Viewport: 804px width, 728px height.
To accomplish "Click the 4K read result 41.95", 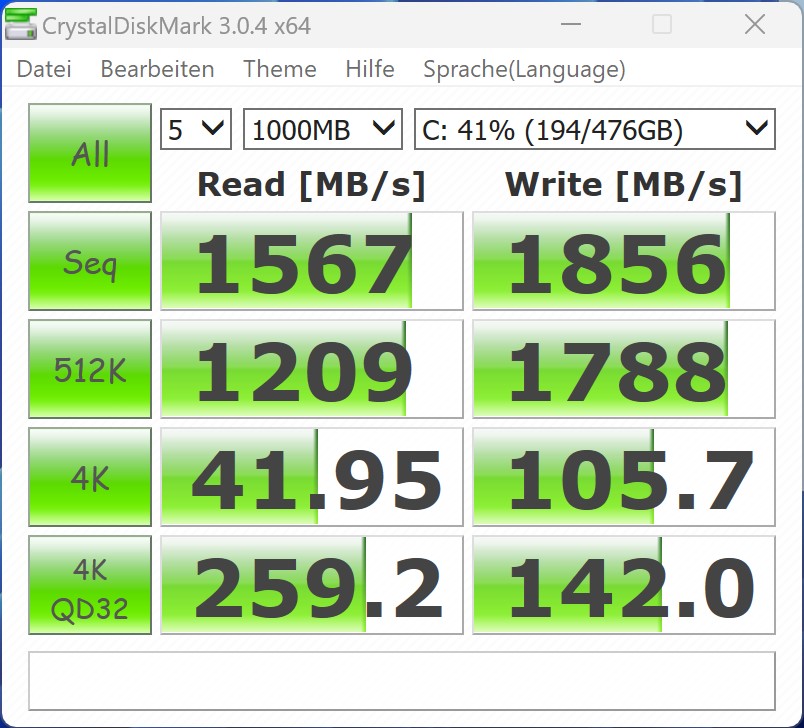I will click(x=312, y=477).
